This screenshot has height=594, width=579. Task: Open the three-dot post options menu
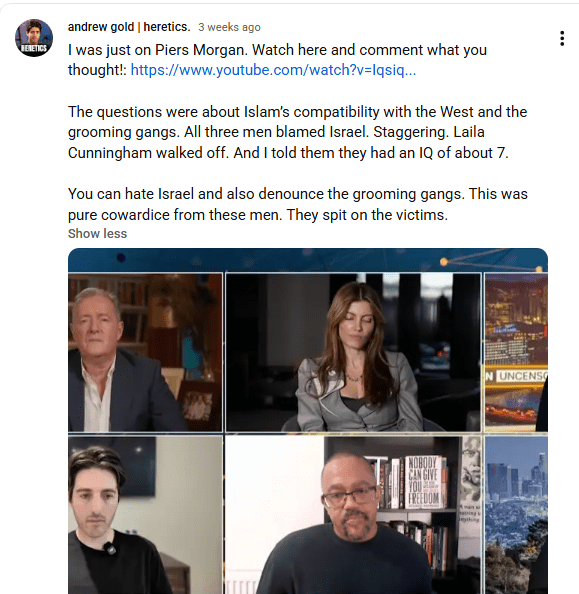click(562, 38)
